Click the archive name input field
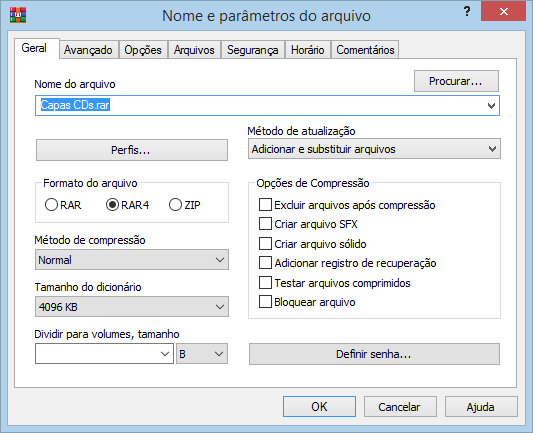 (267, 106)
